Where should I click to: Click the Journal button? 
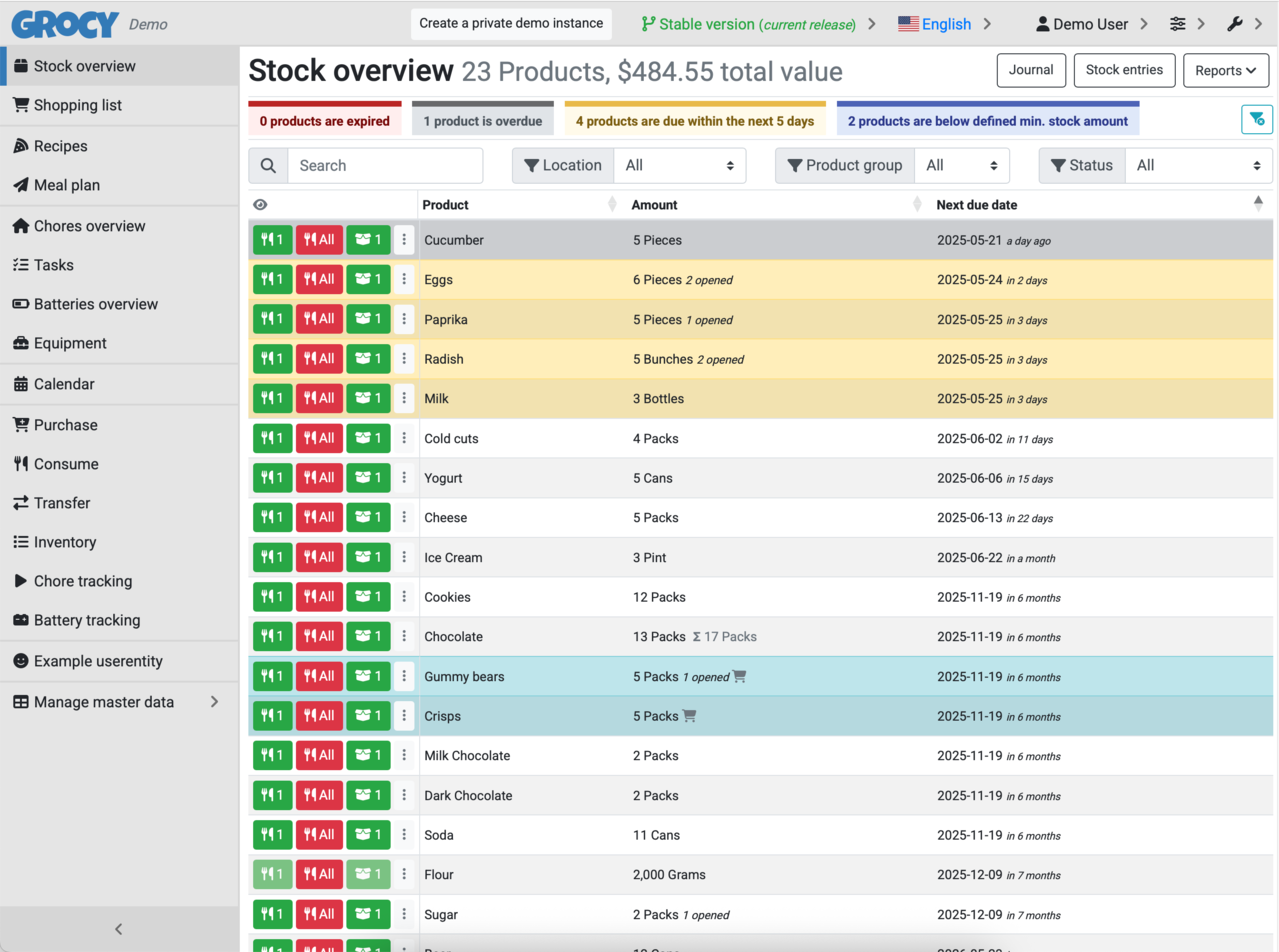pyautogui.click(x=1030, y=70)
